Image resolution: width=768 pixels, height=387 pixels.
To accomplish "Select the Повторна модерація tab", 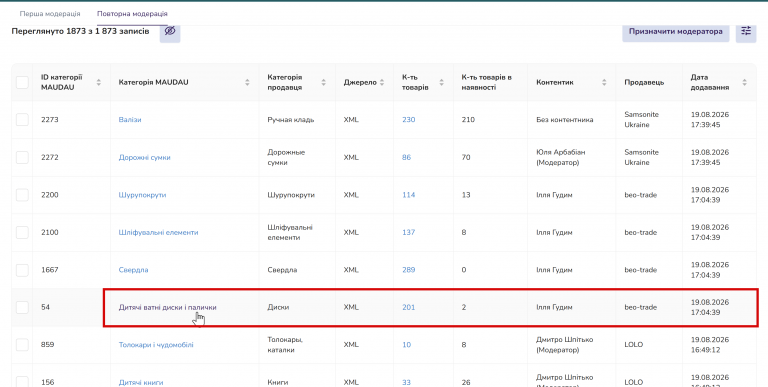I will (132, 14).
